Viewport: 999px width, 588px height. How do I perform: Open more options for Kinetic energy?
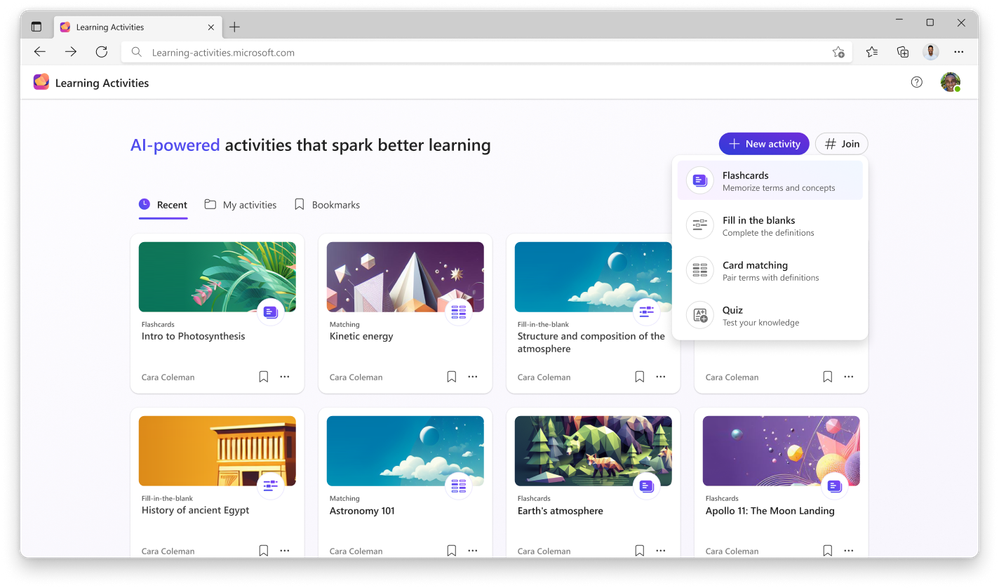473,376
